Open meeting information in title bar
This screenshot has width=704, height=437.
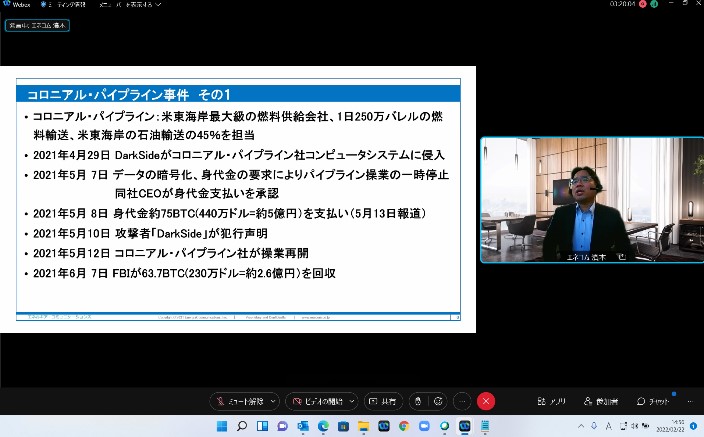coord(63,4)
